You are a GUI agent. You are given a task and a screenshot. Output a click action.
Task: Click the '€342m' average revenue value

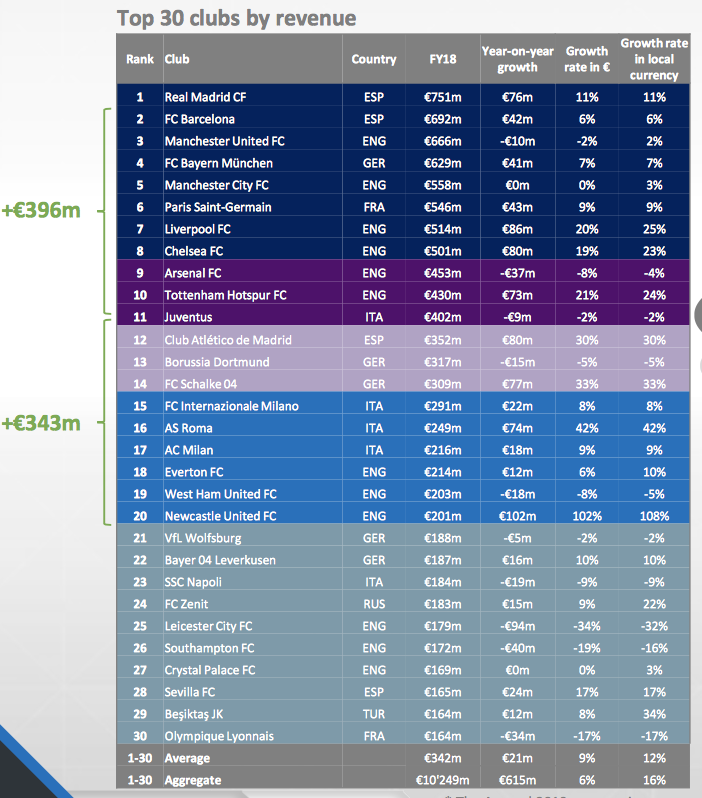(442, 758)
